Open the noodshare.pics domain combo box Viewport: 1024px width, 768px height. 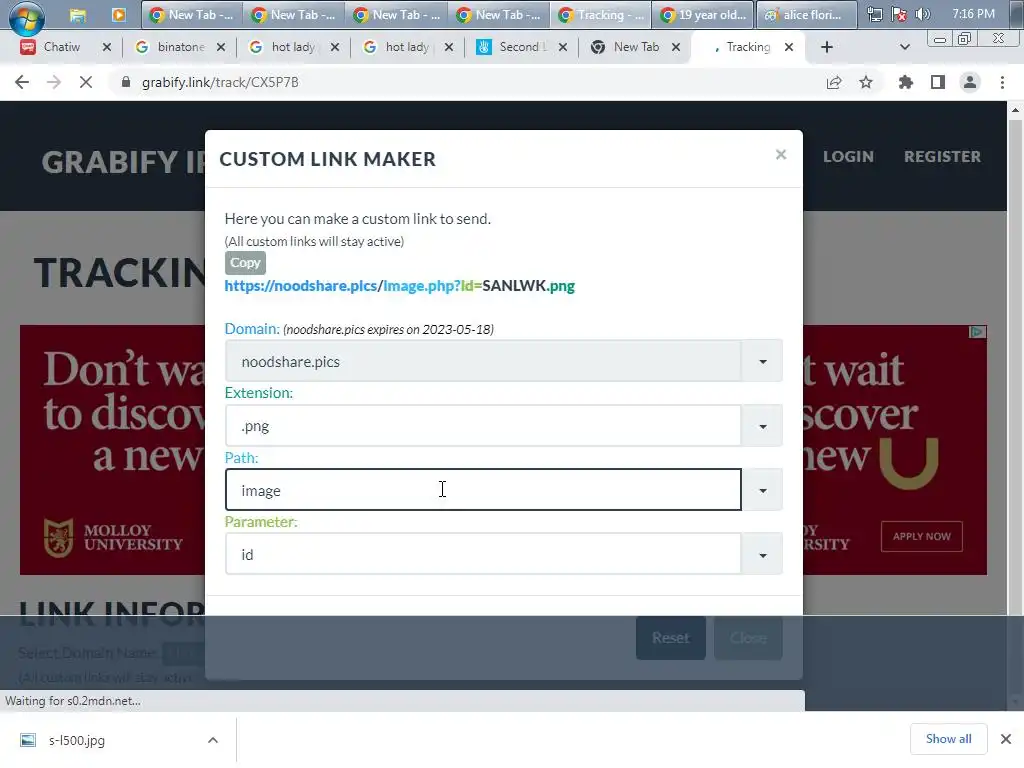(483, 361)
